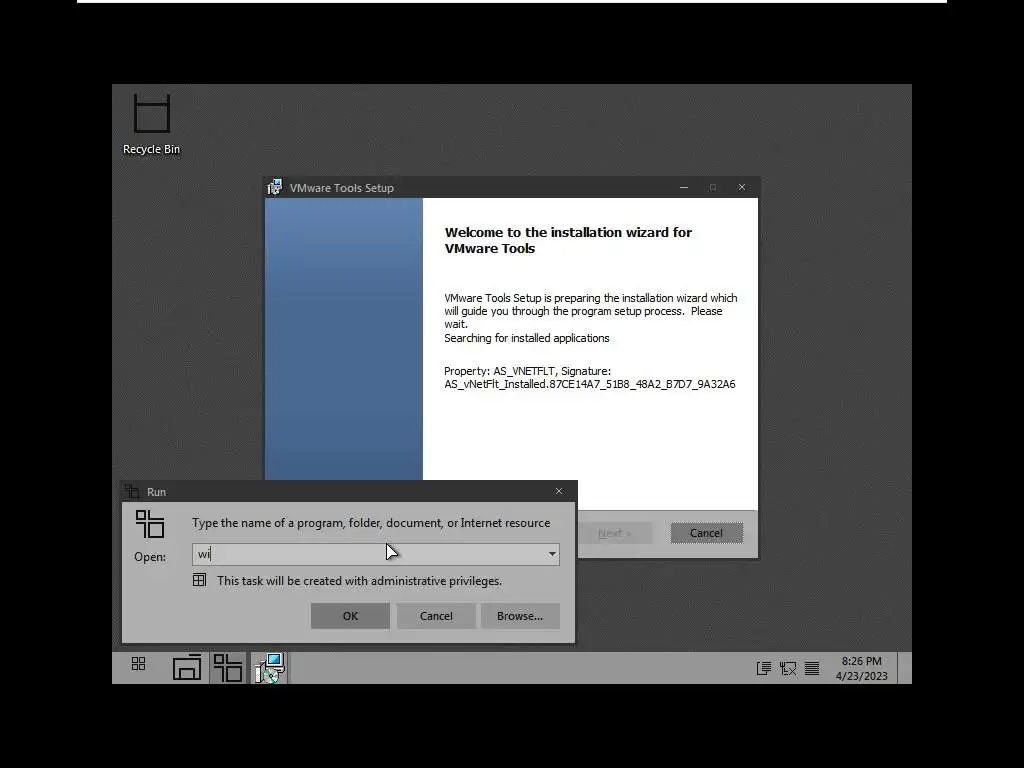Close the VMware Tools Setup window
This screenshot has height=768, width=1024.
coord(741,187)
